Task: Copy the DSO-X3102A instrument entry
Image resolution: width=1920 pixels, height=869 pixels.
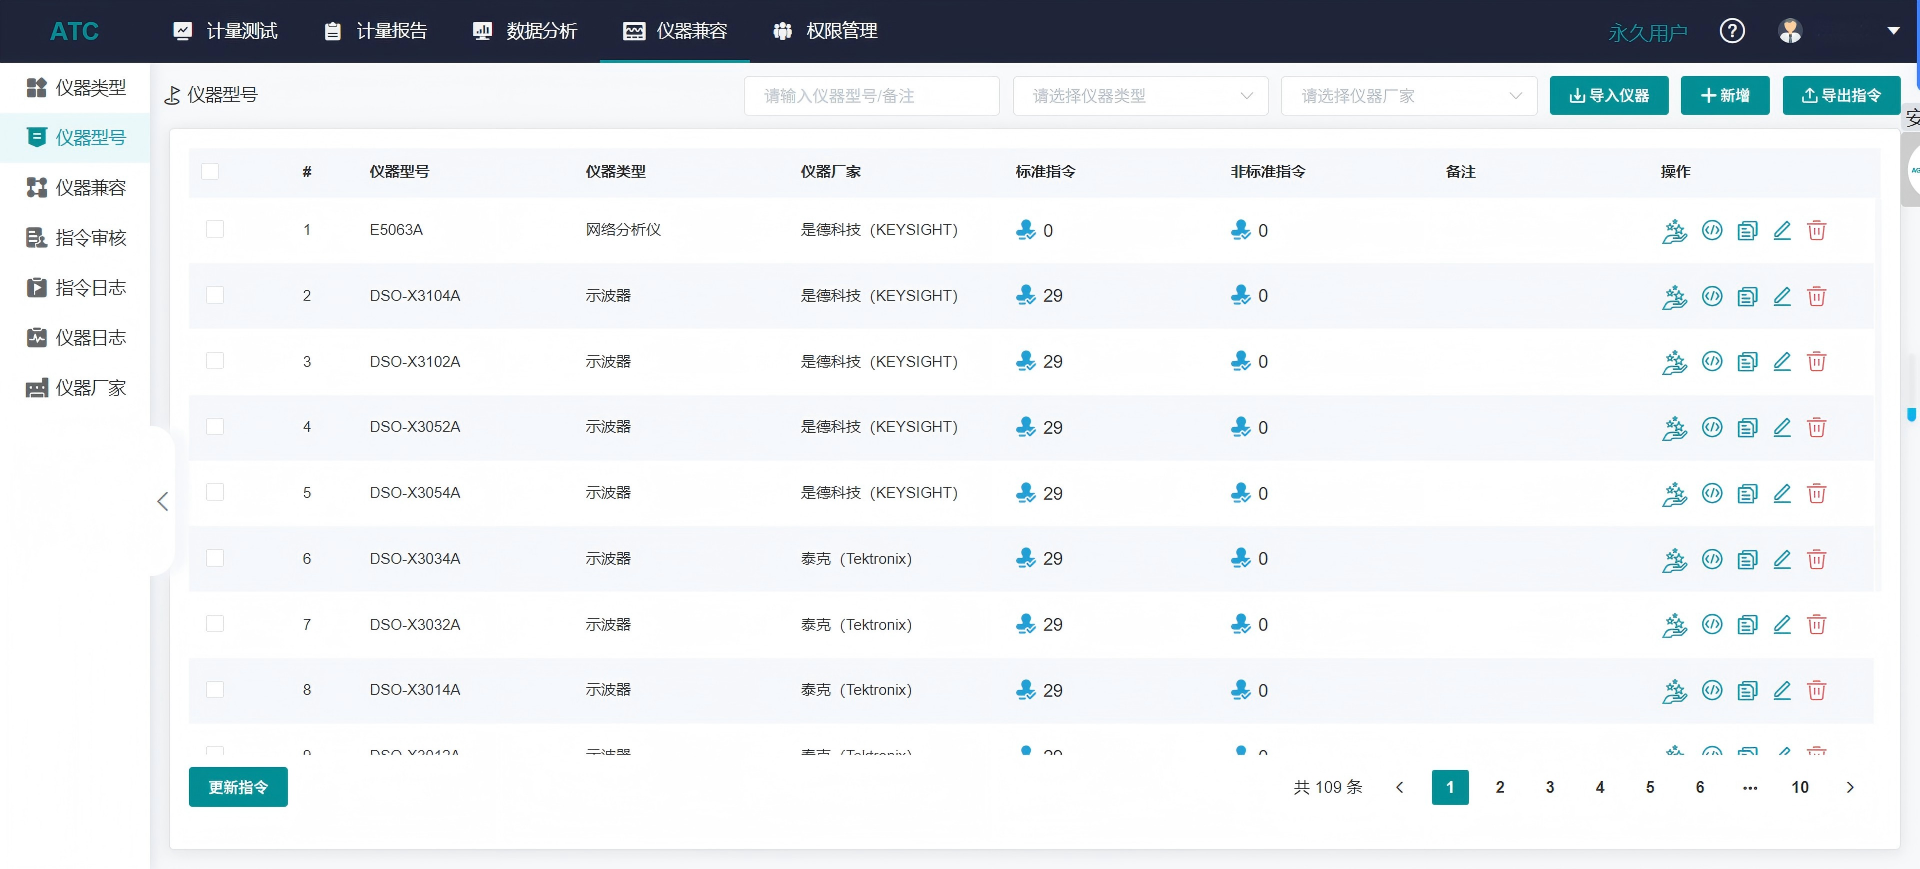Action: tap(1747, 361)
